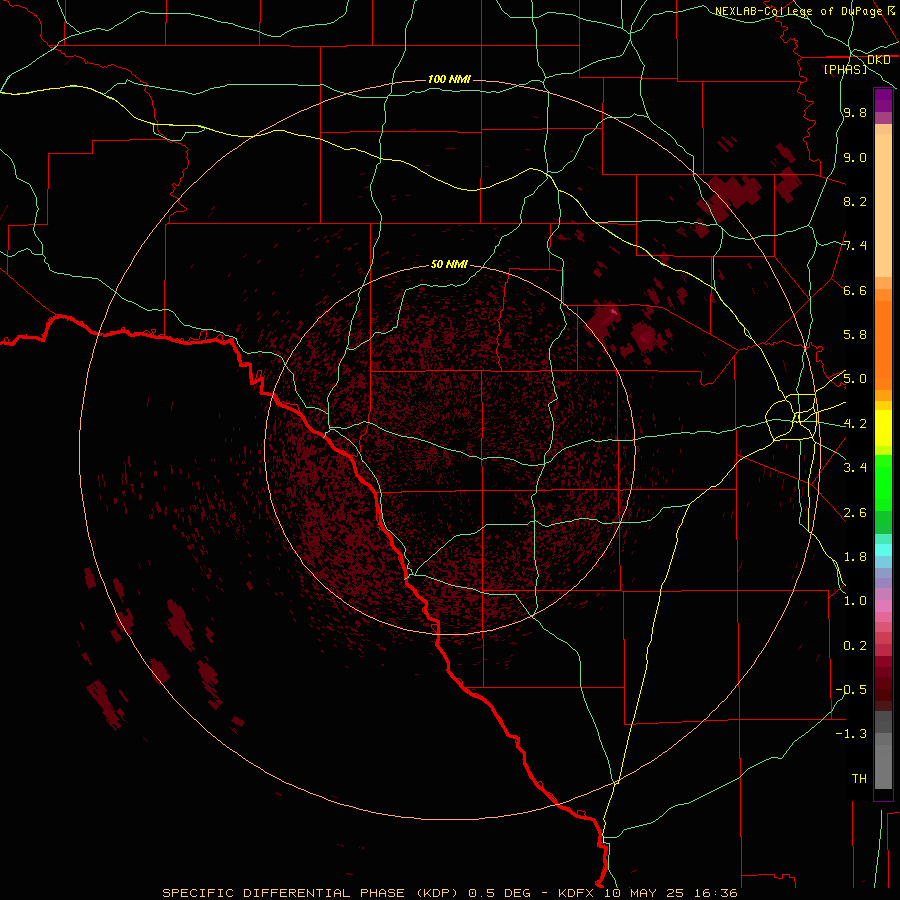The width and height of the screenshot is (900, 900).
Task: Pick the pale peach segment near 8.2
Action: click(x=883, y=205)
